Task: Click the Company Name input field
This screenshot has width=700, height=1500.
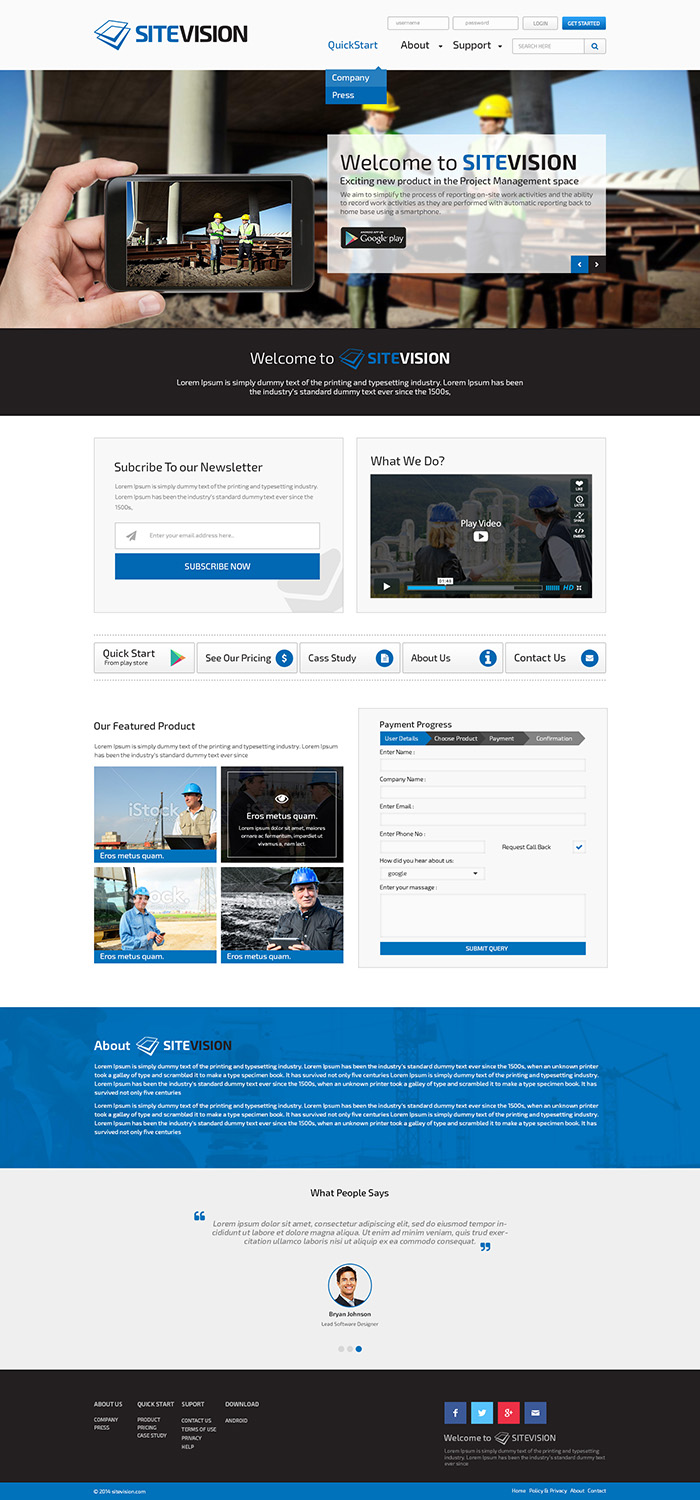Action: click(x=483, y=792)
